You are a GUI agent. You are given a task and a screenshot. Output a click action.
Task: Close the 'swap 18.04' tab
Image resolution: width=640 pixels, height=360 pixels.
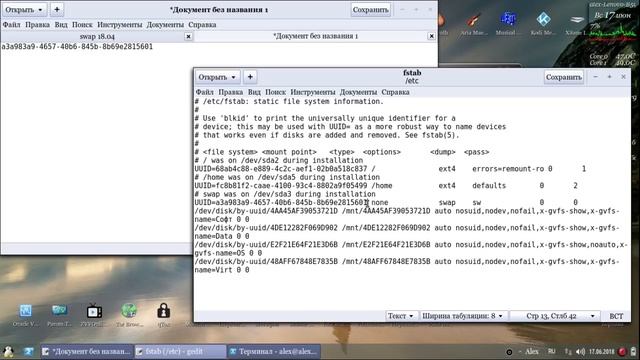click(188, 36)
